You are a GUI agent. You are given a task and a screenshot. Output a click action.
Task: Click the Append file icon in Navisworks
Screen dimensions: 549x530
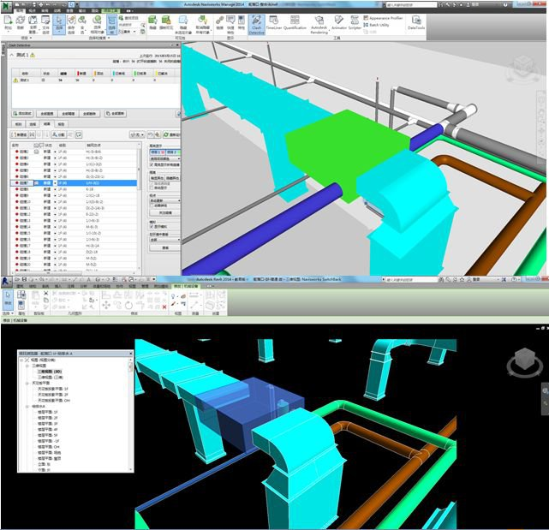tap(8, 23)
